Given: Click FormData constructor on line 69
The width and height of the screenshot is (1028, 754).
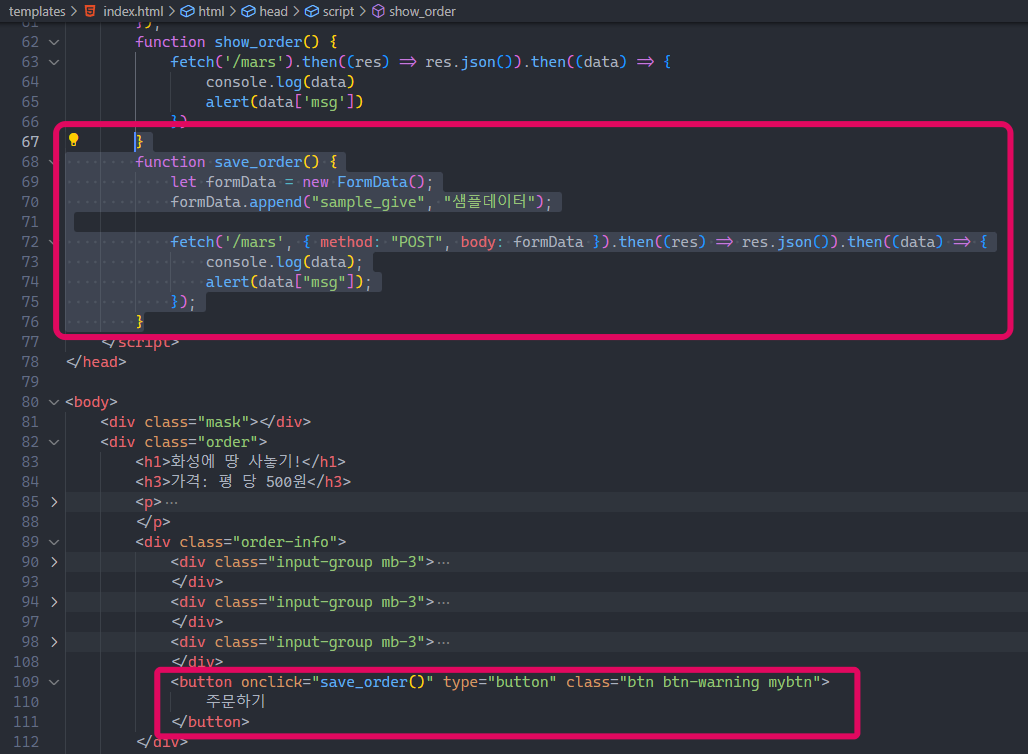Looking at the screenshot, I should [x=372, y=182].
